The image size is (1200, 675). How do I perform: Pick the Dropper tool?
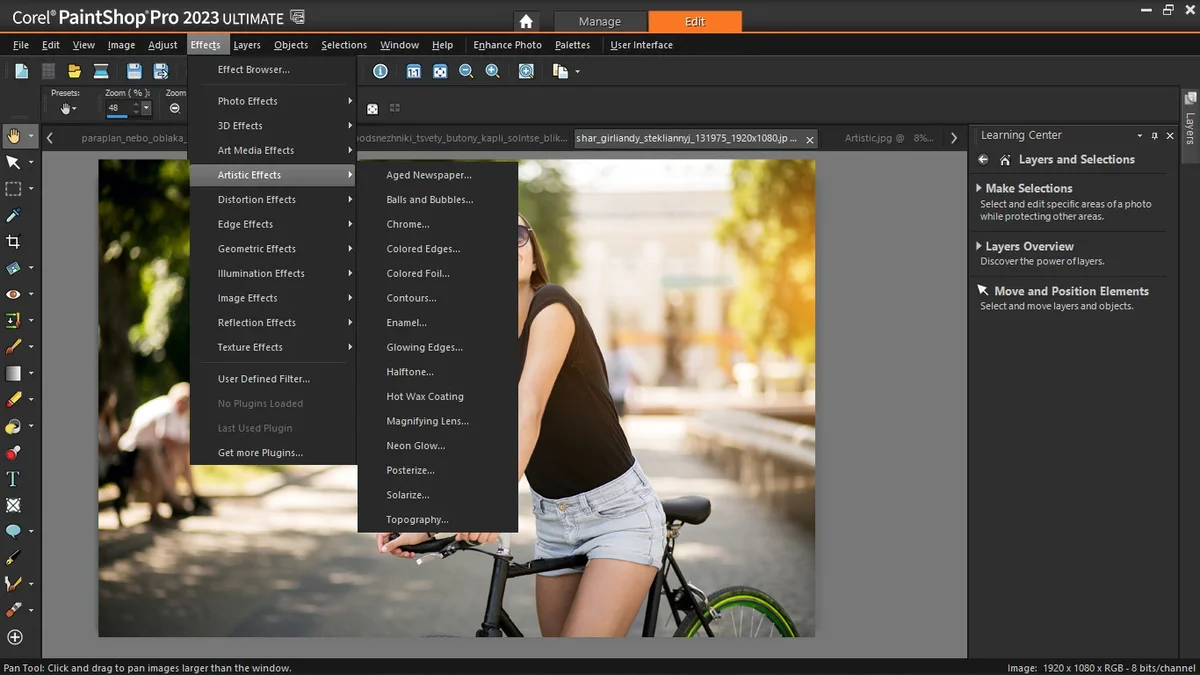(14, 215)
